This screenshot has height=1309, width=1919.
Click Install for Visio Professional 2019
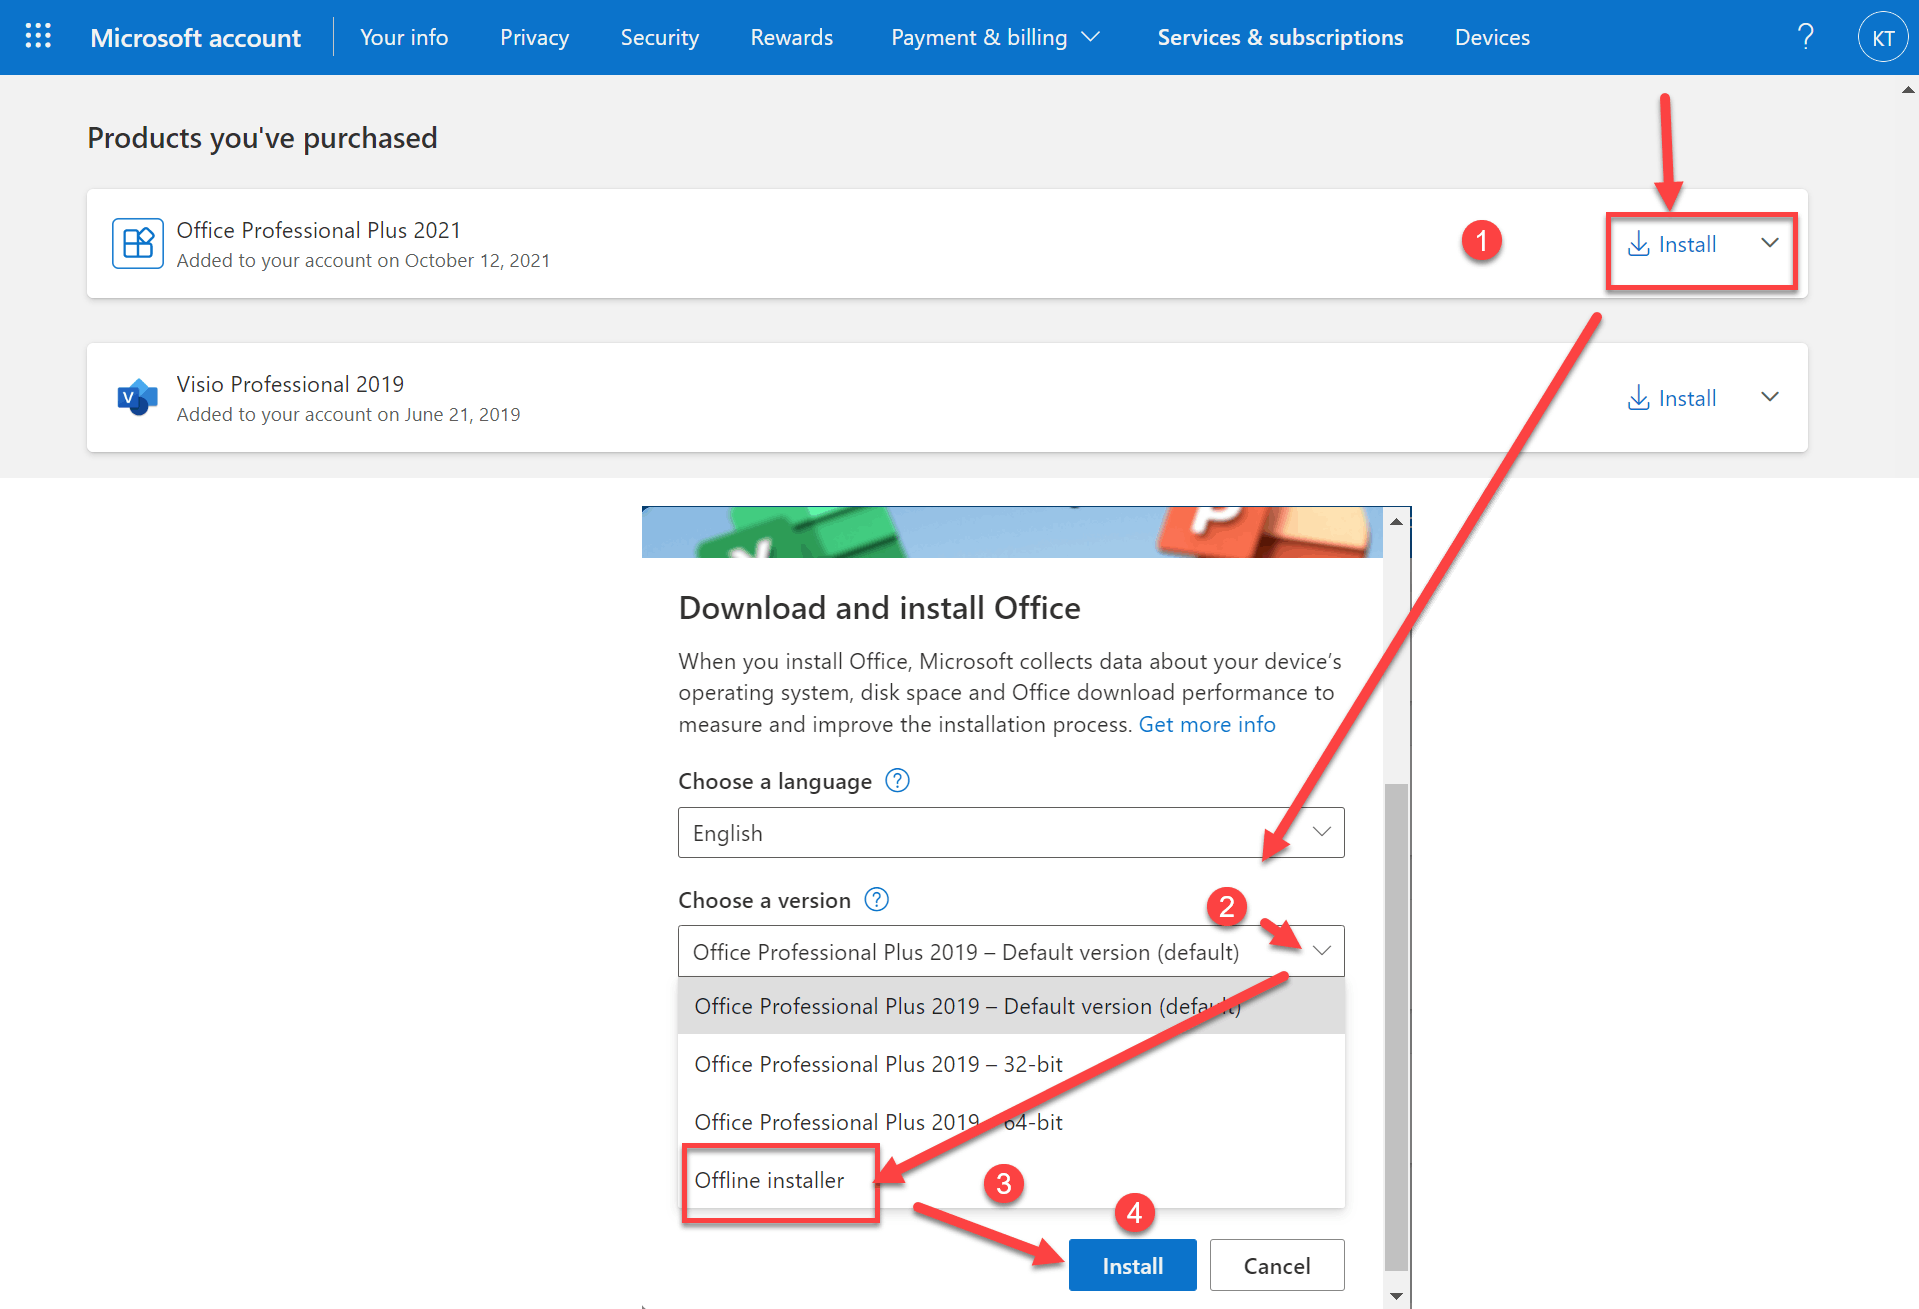[x=1672, y=398]
